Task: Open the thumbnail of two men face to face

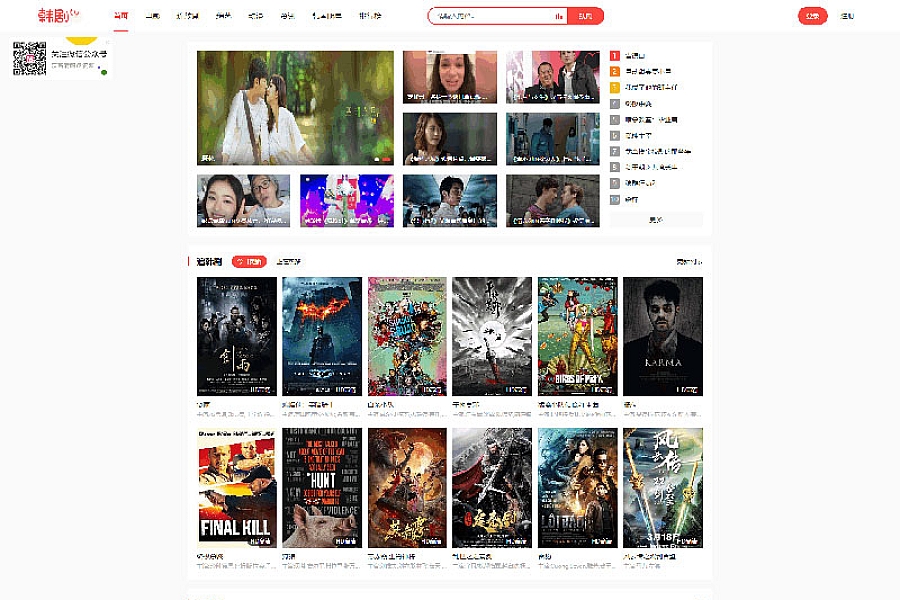Action: 553,201
